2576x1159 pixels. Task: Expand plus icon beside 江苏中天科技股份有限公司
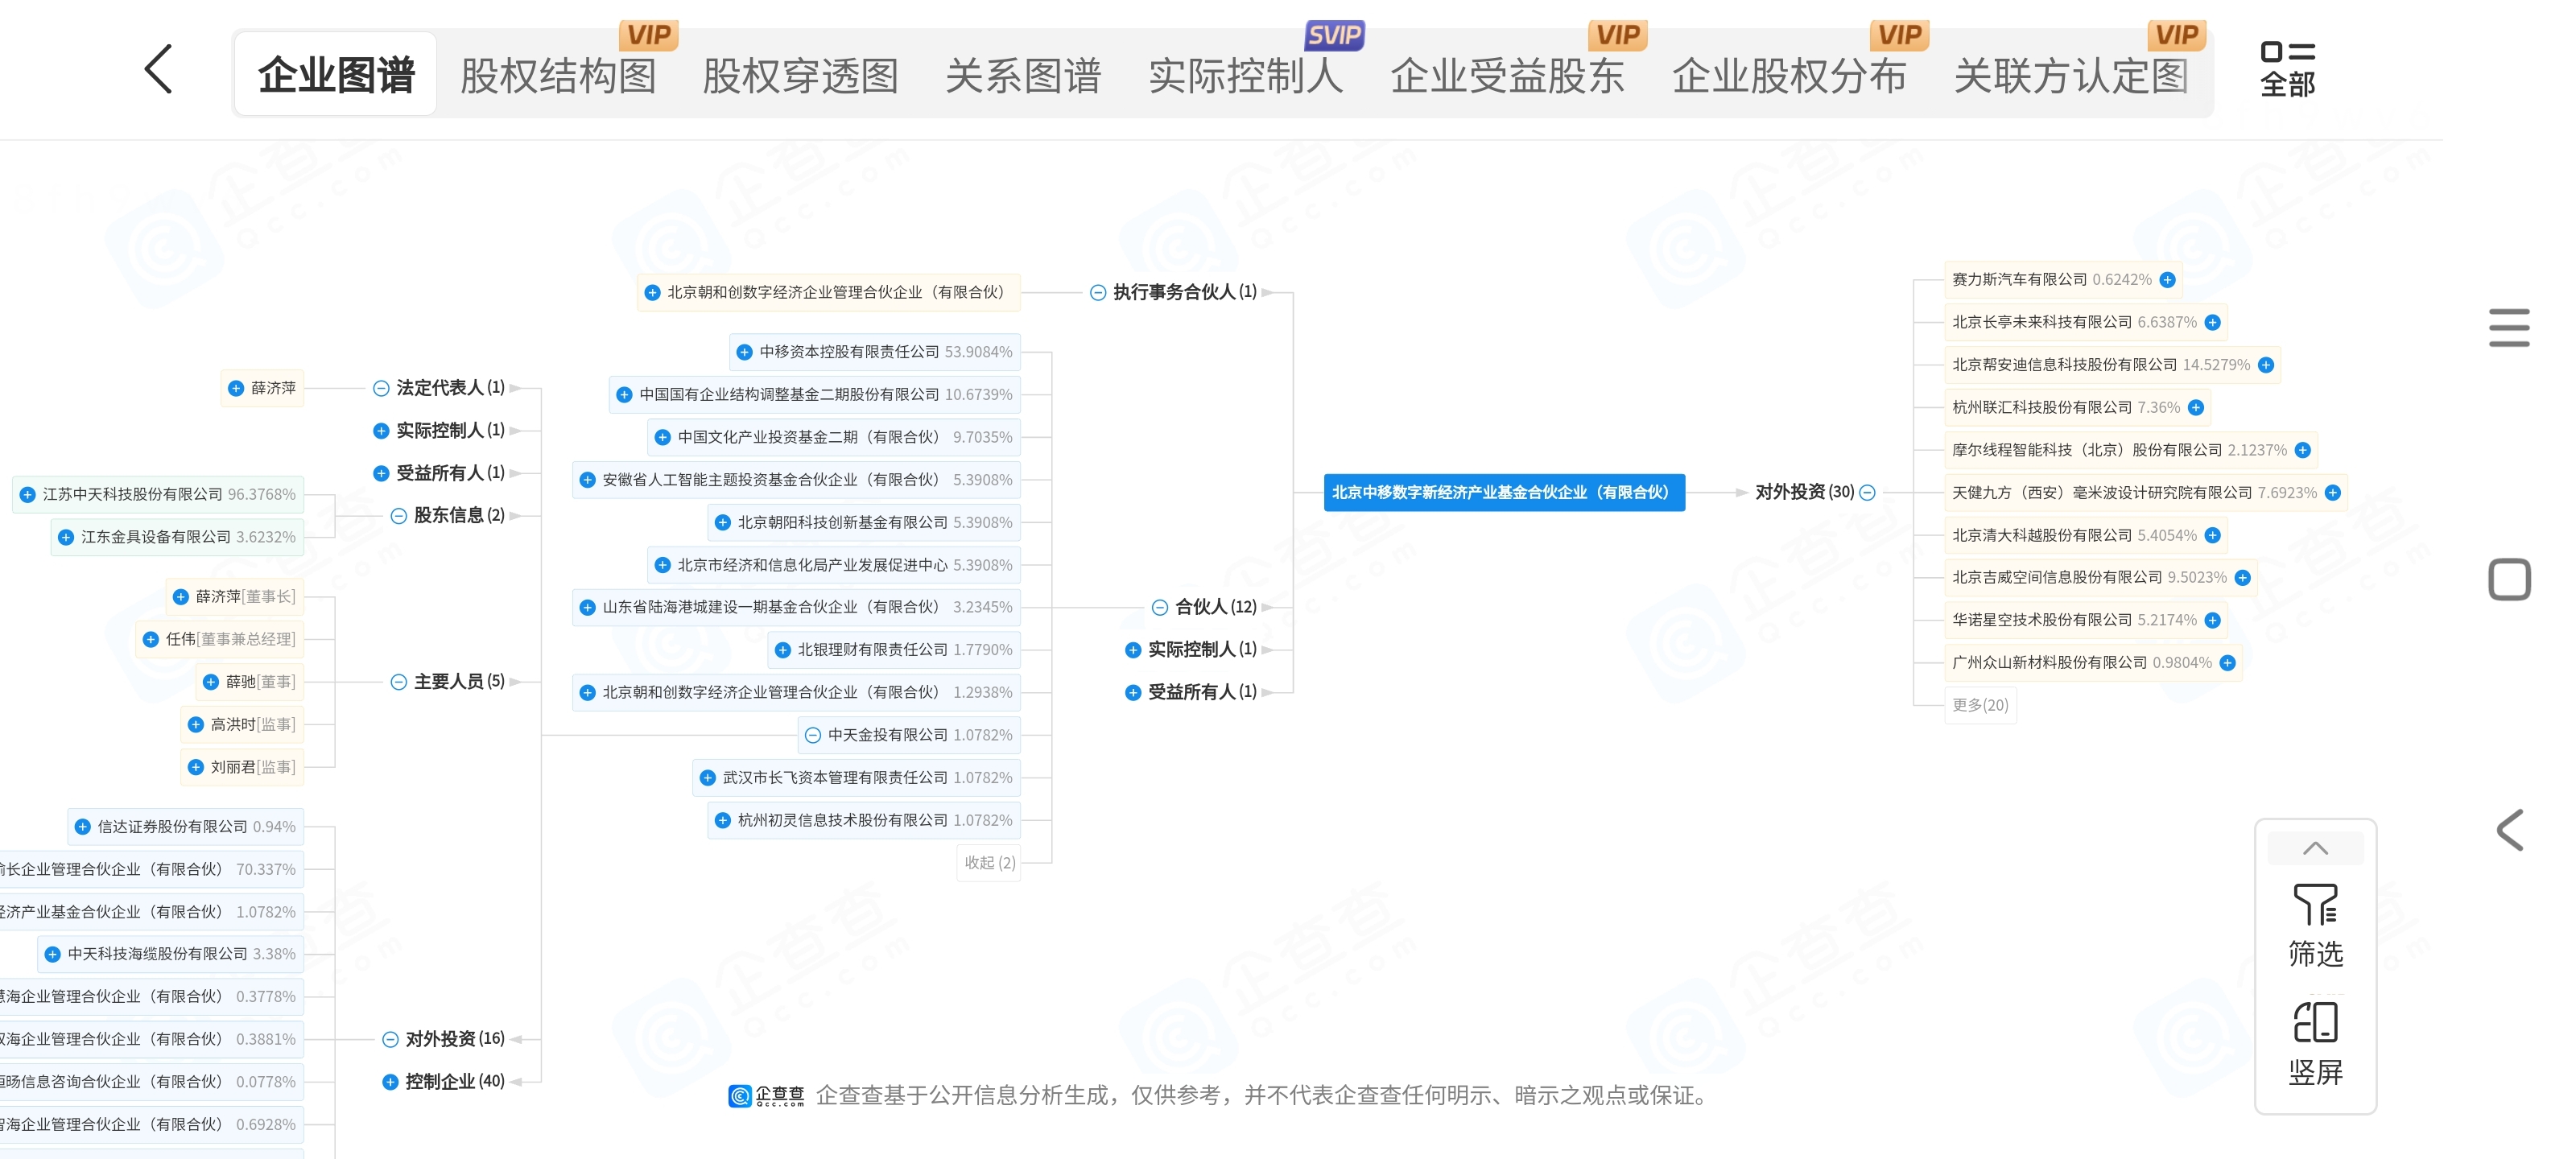27,495
